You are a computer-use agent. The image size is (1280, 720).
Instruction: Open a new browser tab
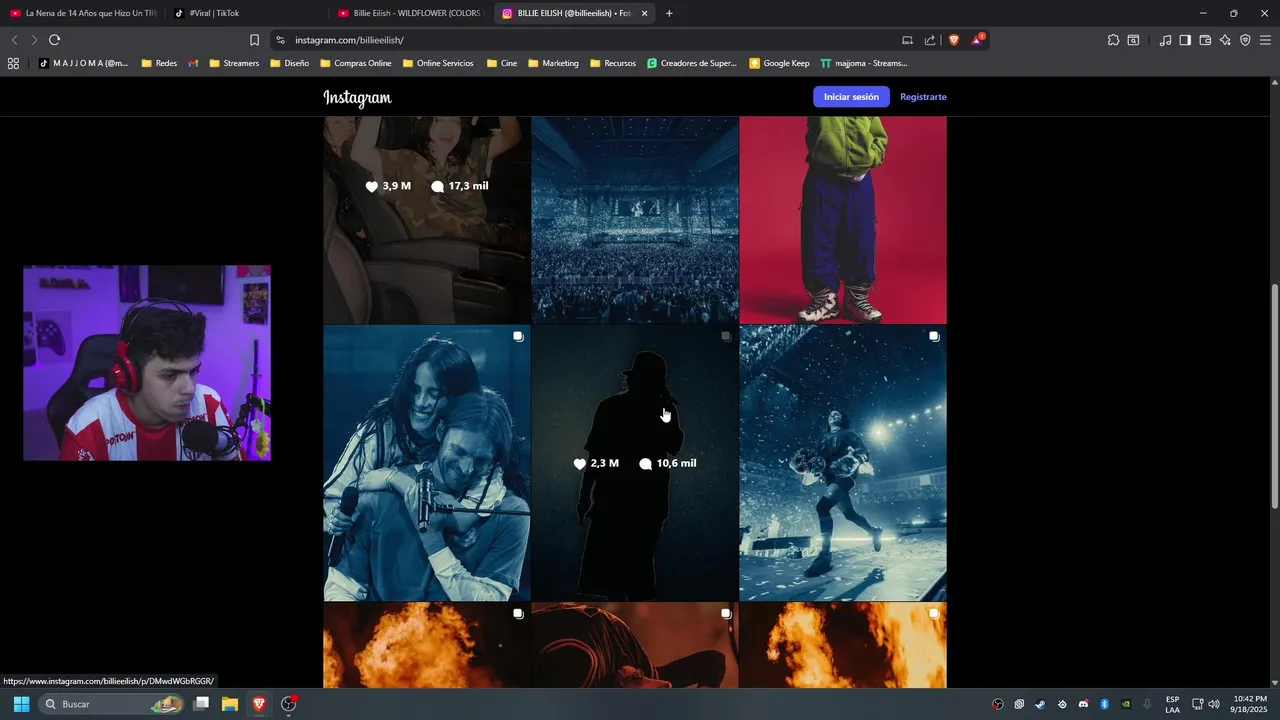[669, 13]
